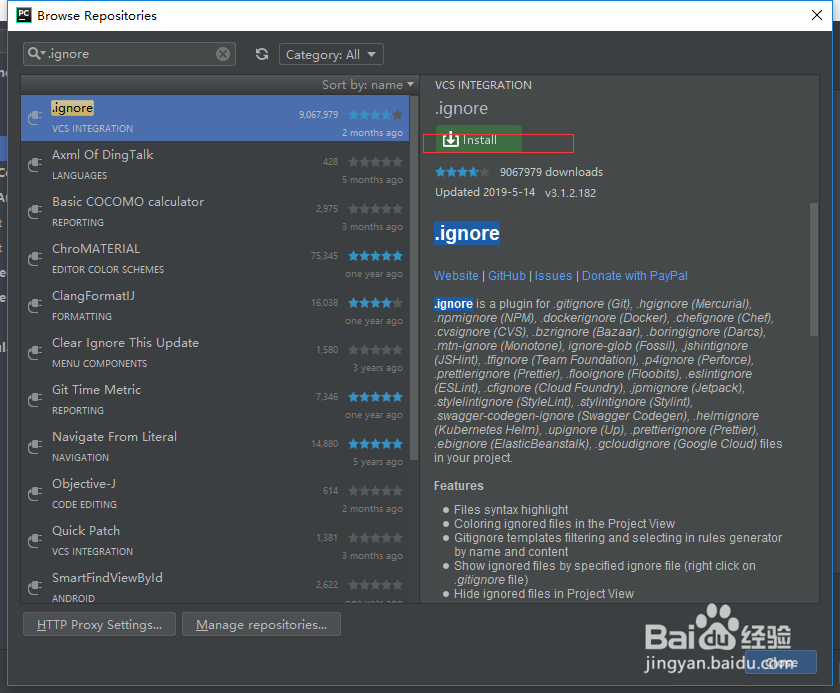Viewport: 840px width, 693px height.
Task: Click star rating of Navigate From Literal
Action: (x=375, y=444)
